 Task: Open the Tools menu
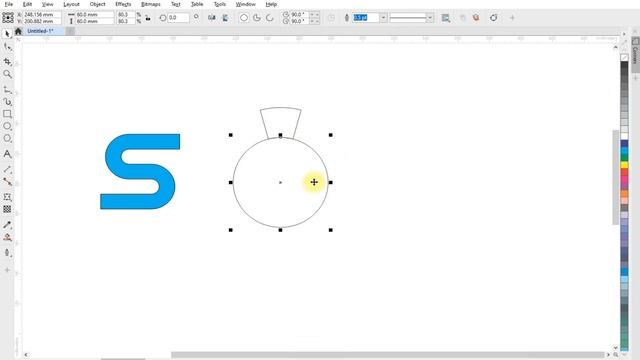click(x=220, y=4)
